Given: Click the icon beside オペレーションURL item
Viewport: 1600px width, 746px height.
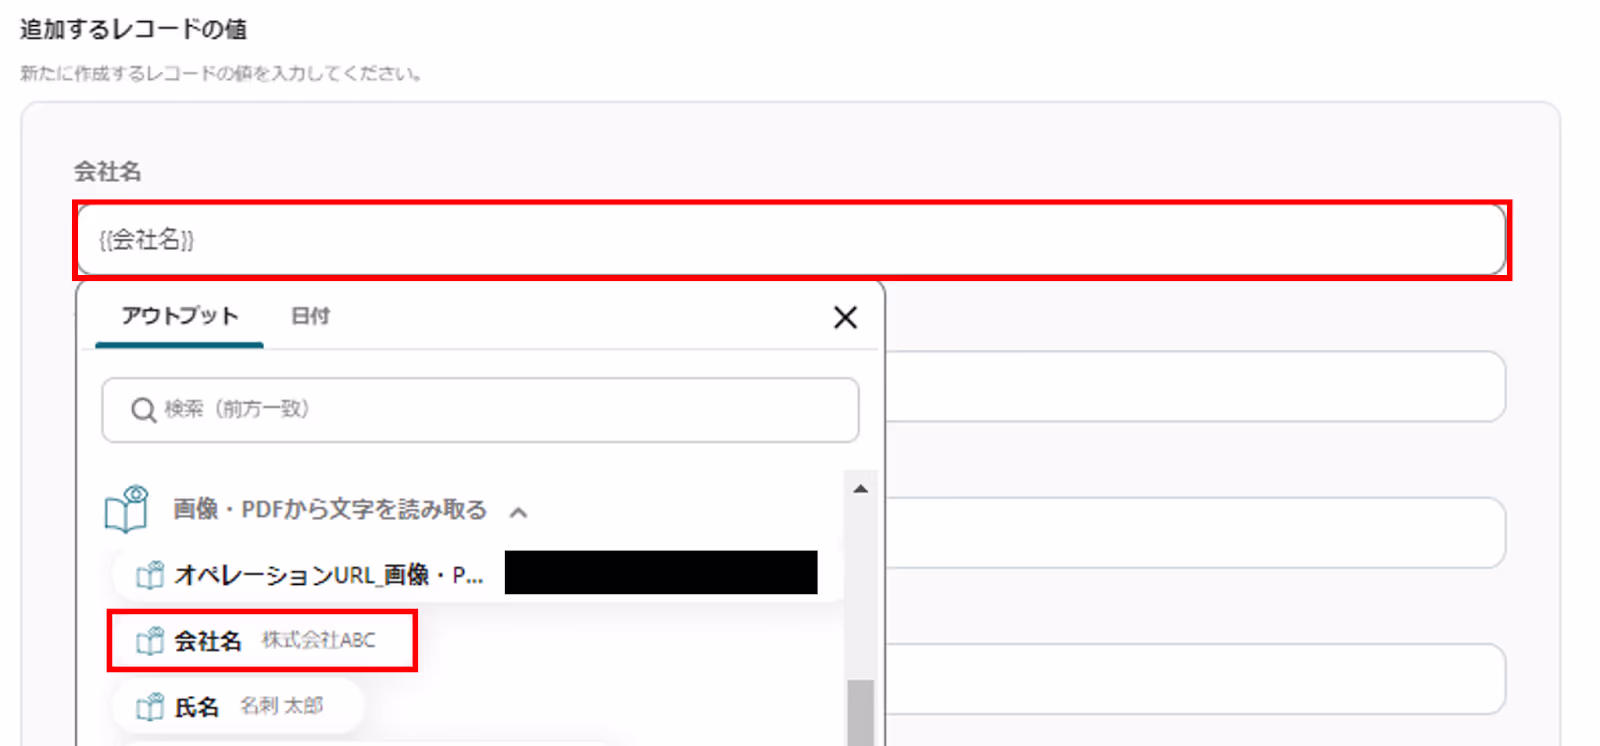Looking at the screenshot, I should point(150,575).
